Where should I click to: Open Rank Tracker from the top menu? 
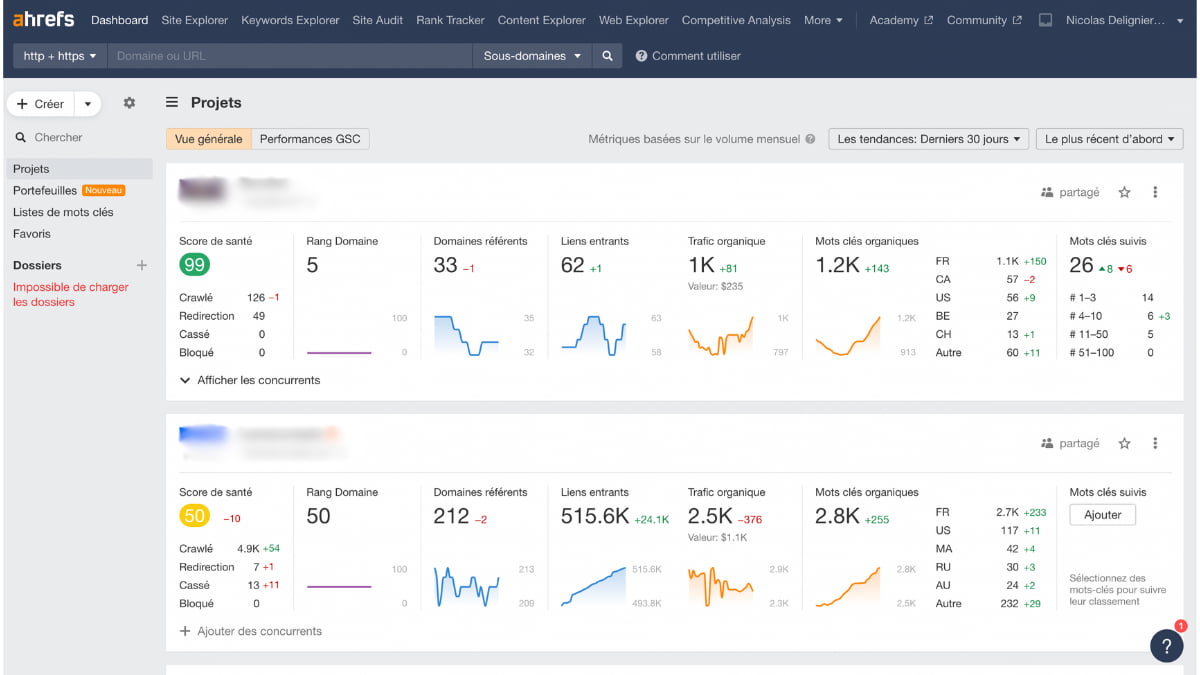pyautogui.click(x=450, y=19)
